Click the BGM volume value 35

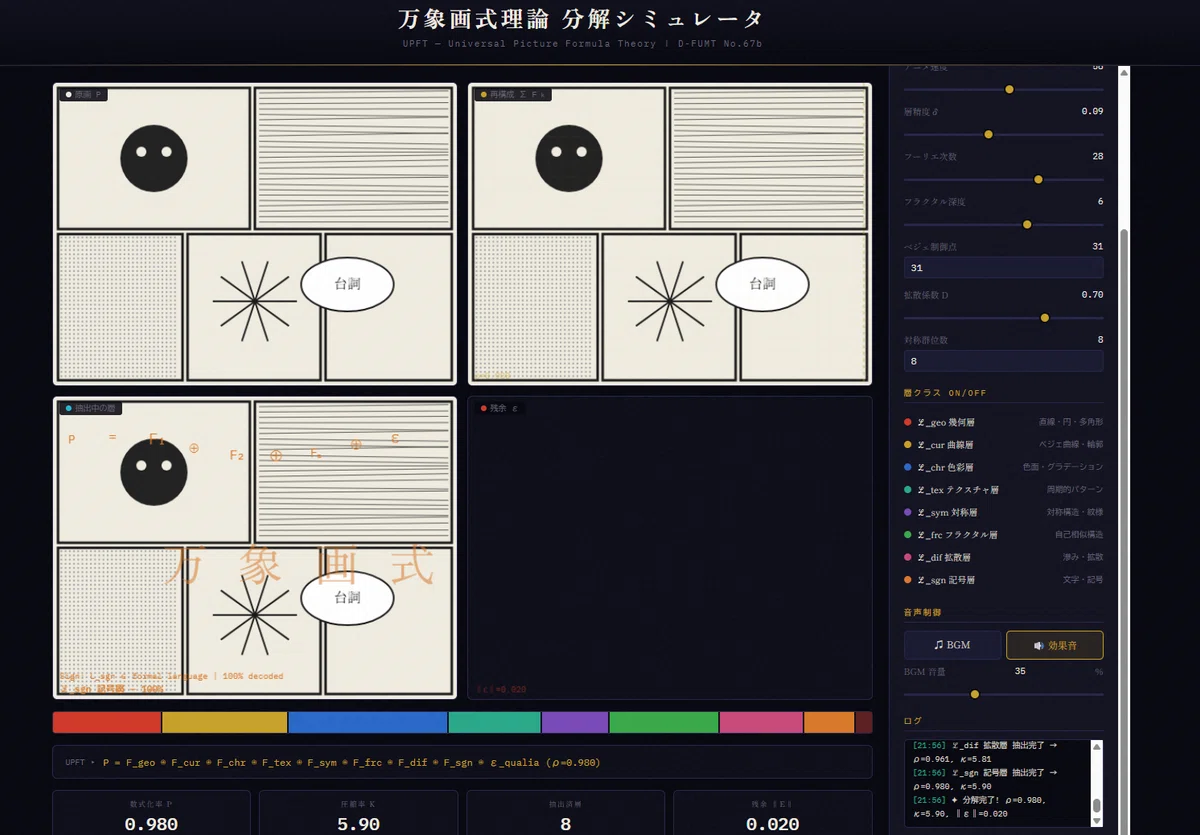point(1019,671)
